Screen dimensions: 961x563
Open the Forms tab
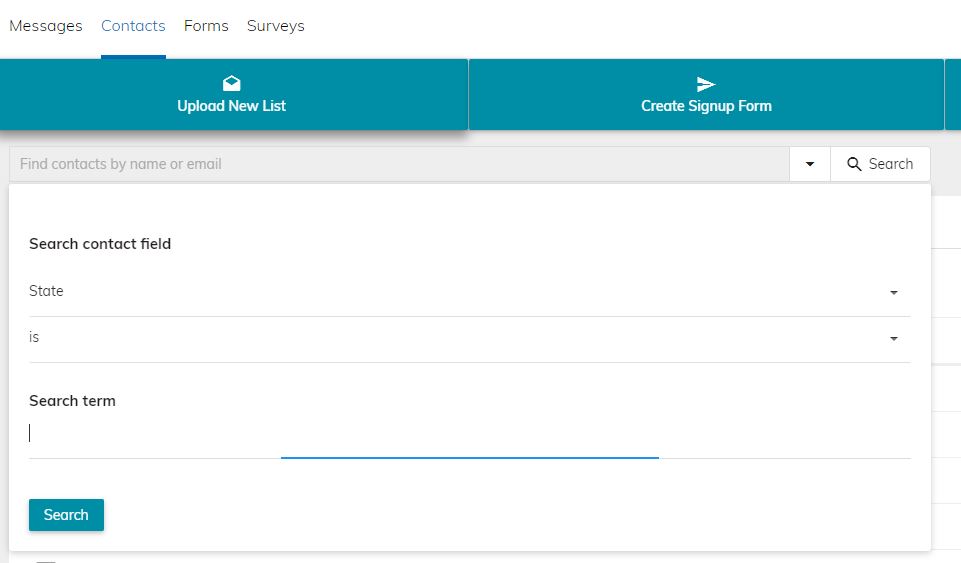[206, 26]
